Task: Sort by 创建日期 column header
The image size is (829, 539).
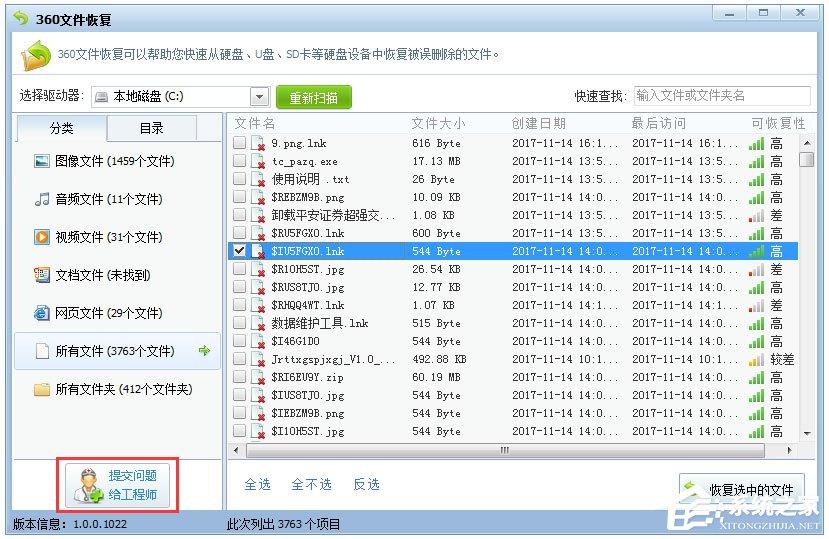Action: click(539, 123)
